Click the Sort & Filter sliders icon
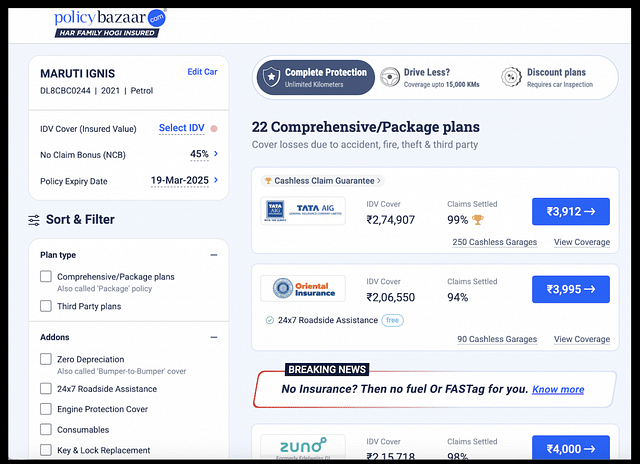The image size is (640, 464). click(34, 220)
